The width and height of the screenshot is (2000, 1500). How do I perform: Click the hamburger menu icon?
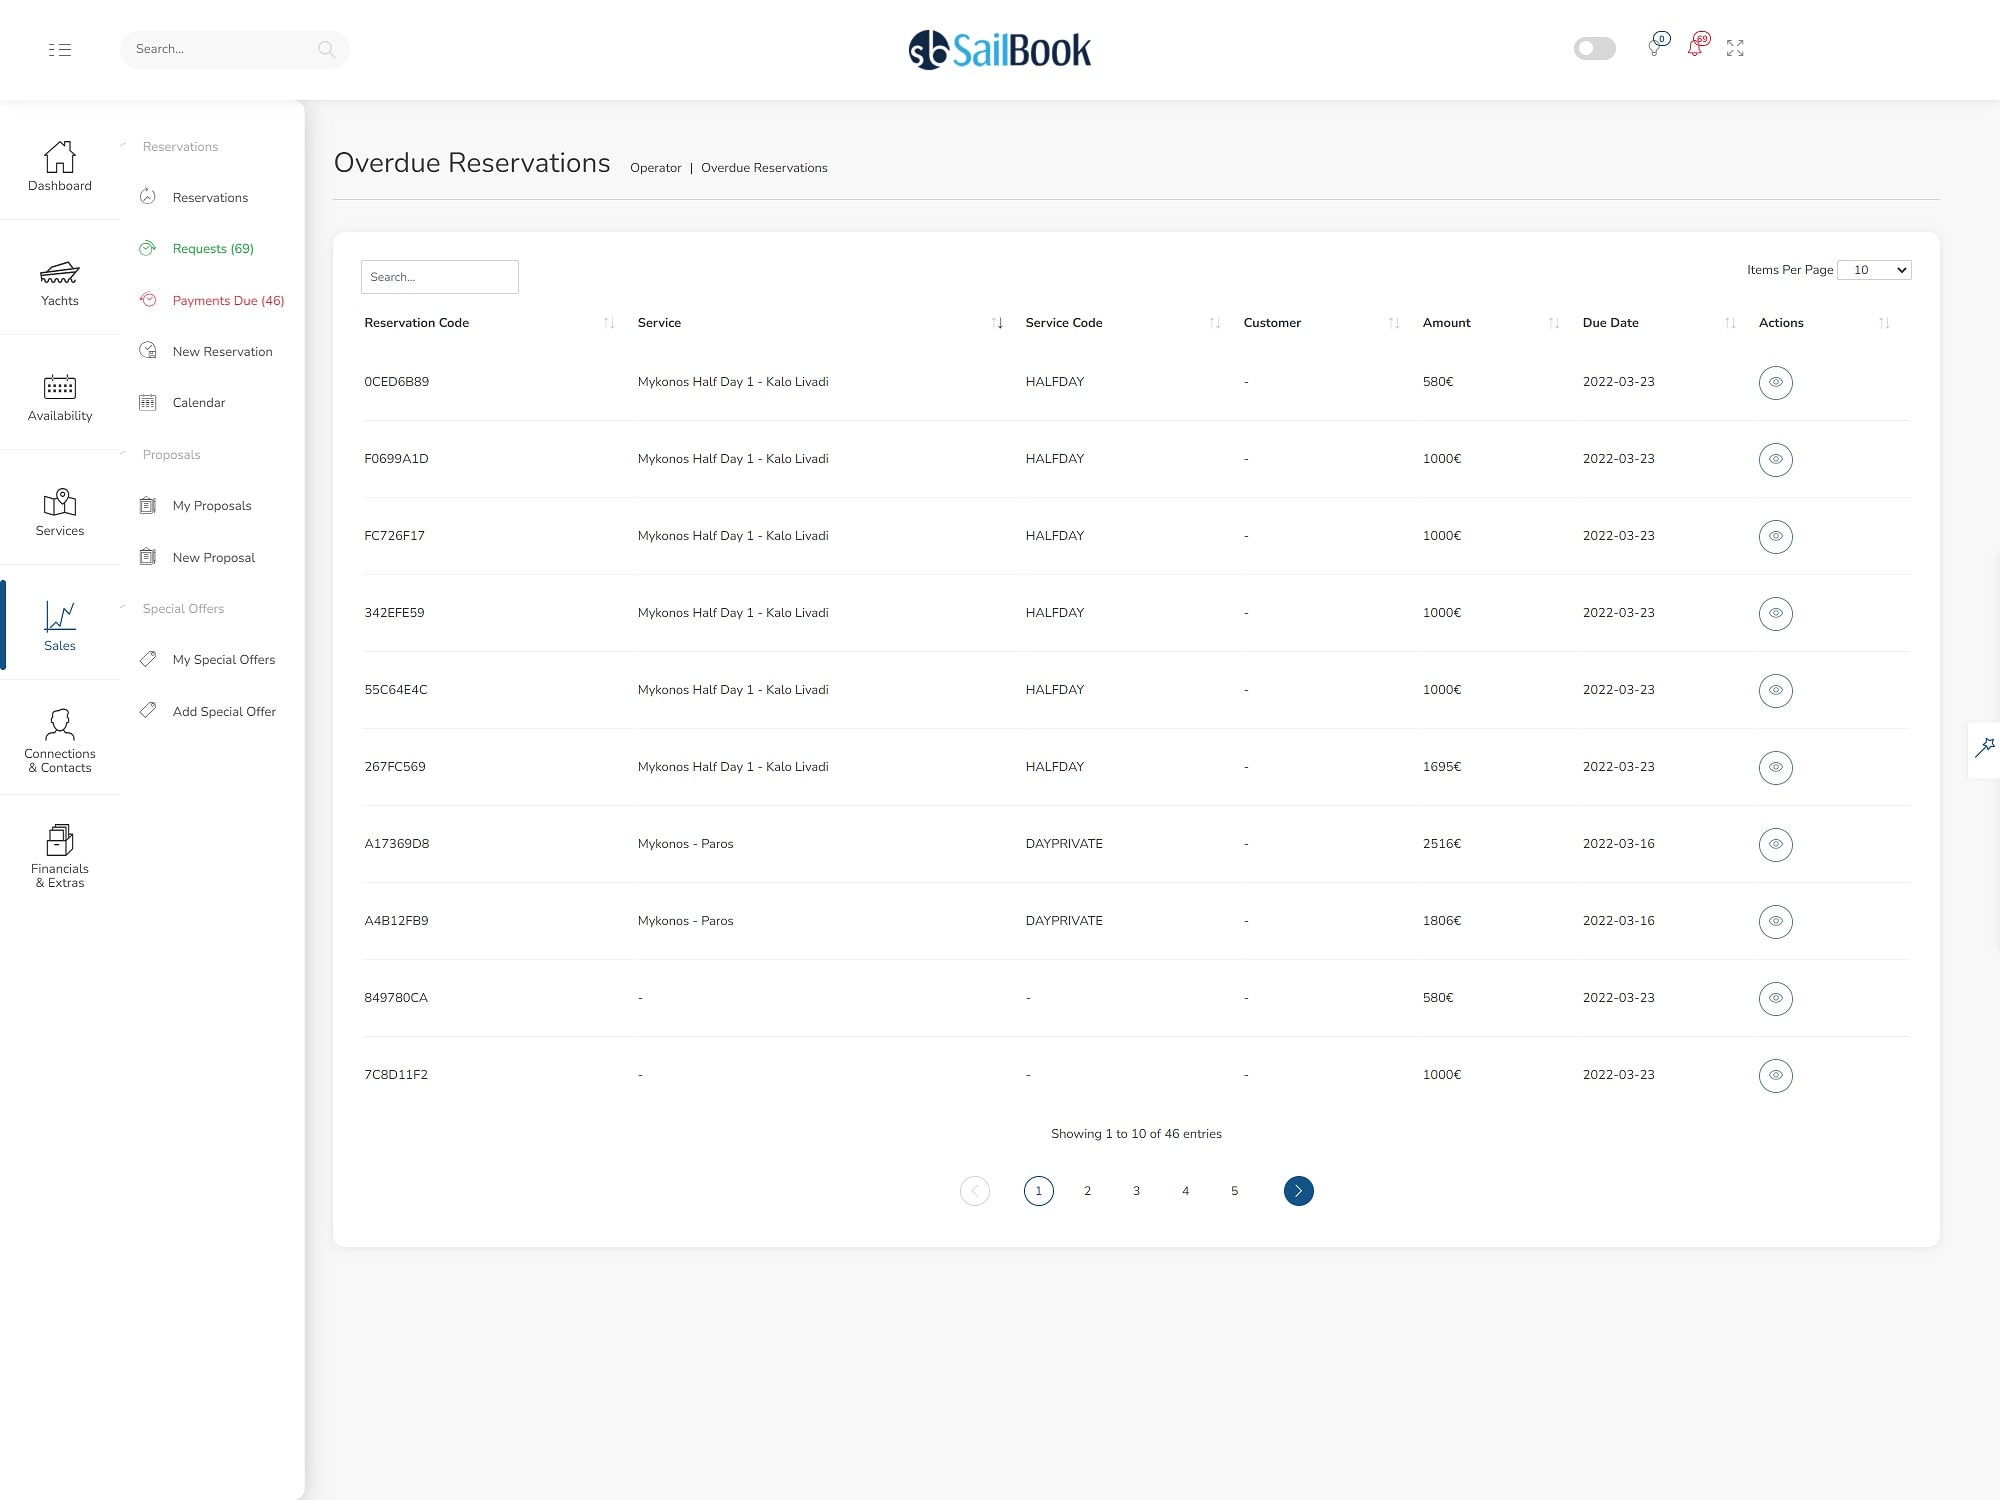(x=59, y=49)
